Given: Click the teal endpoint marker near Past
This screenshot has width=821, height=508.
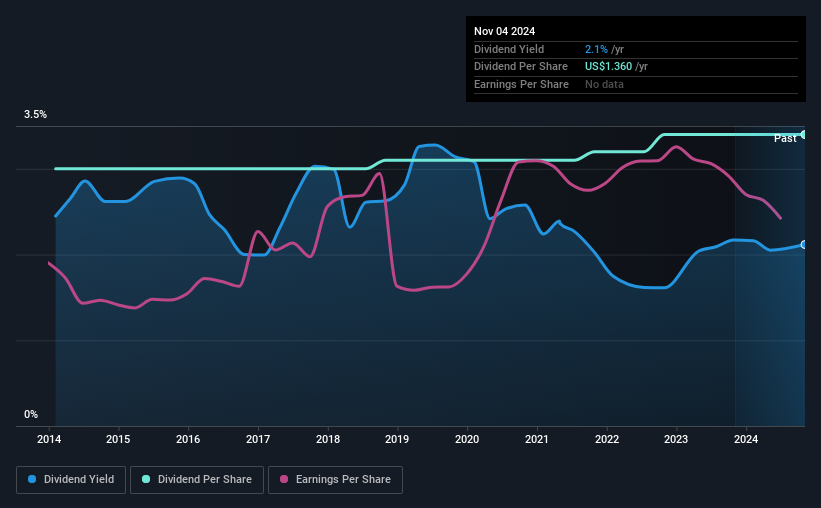Looking at the screenshot, I should 804,135.
